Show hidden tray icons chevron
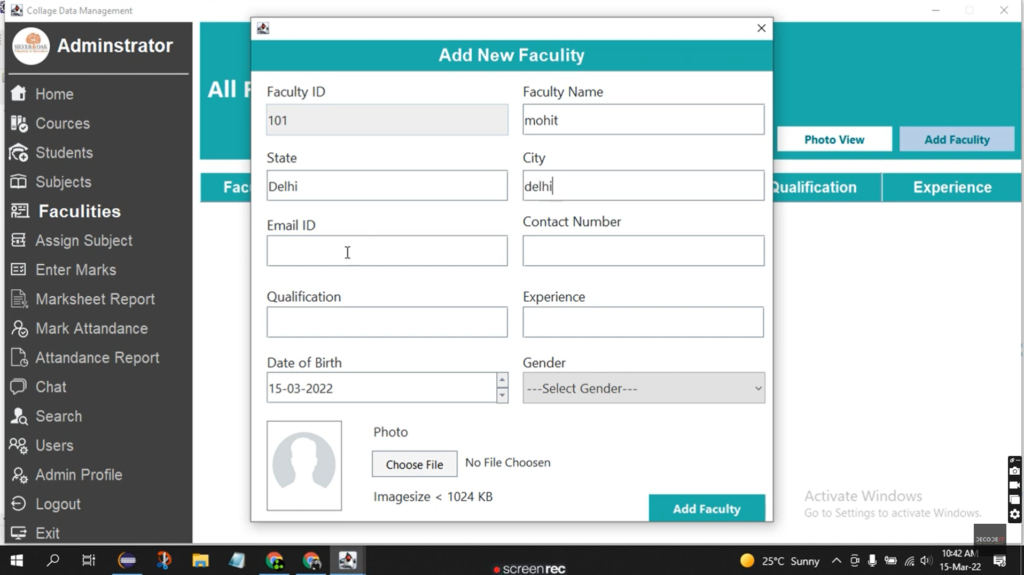The image size is (1024, 575). 837,561
